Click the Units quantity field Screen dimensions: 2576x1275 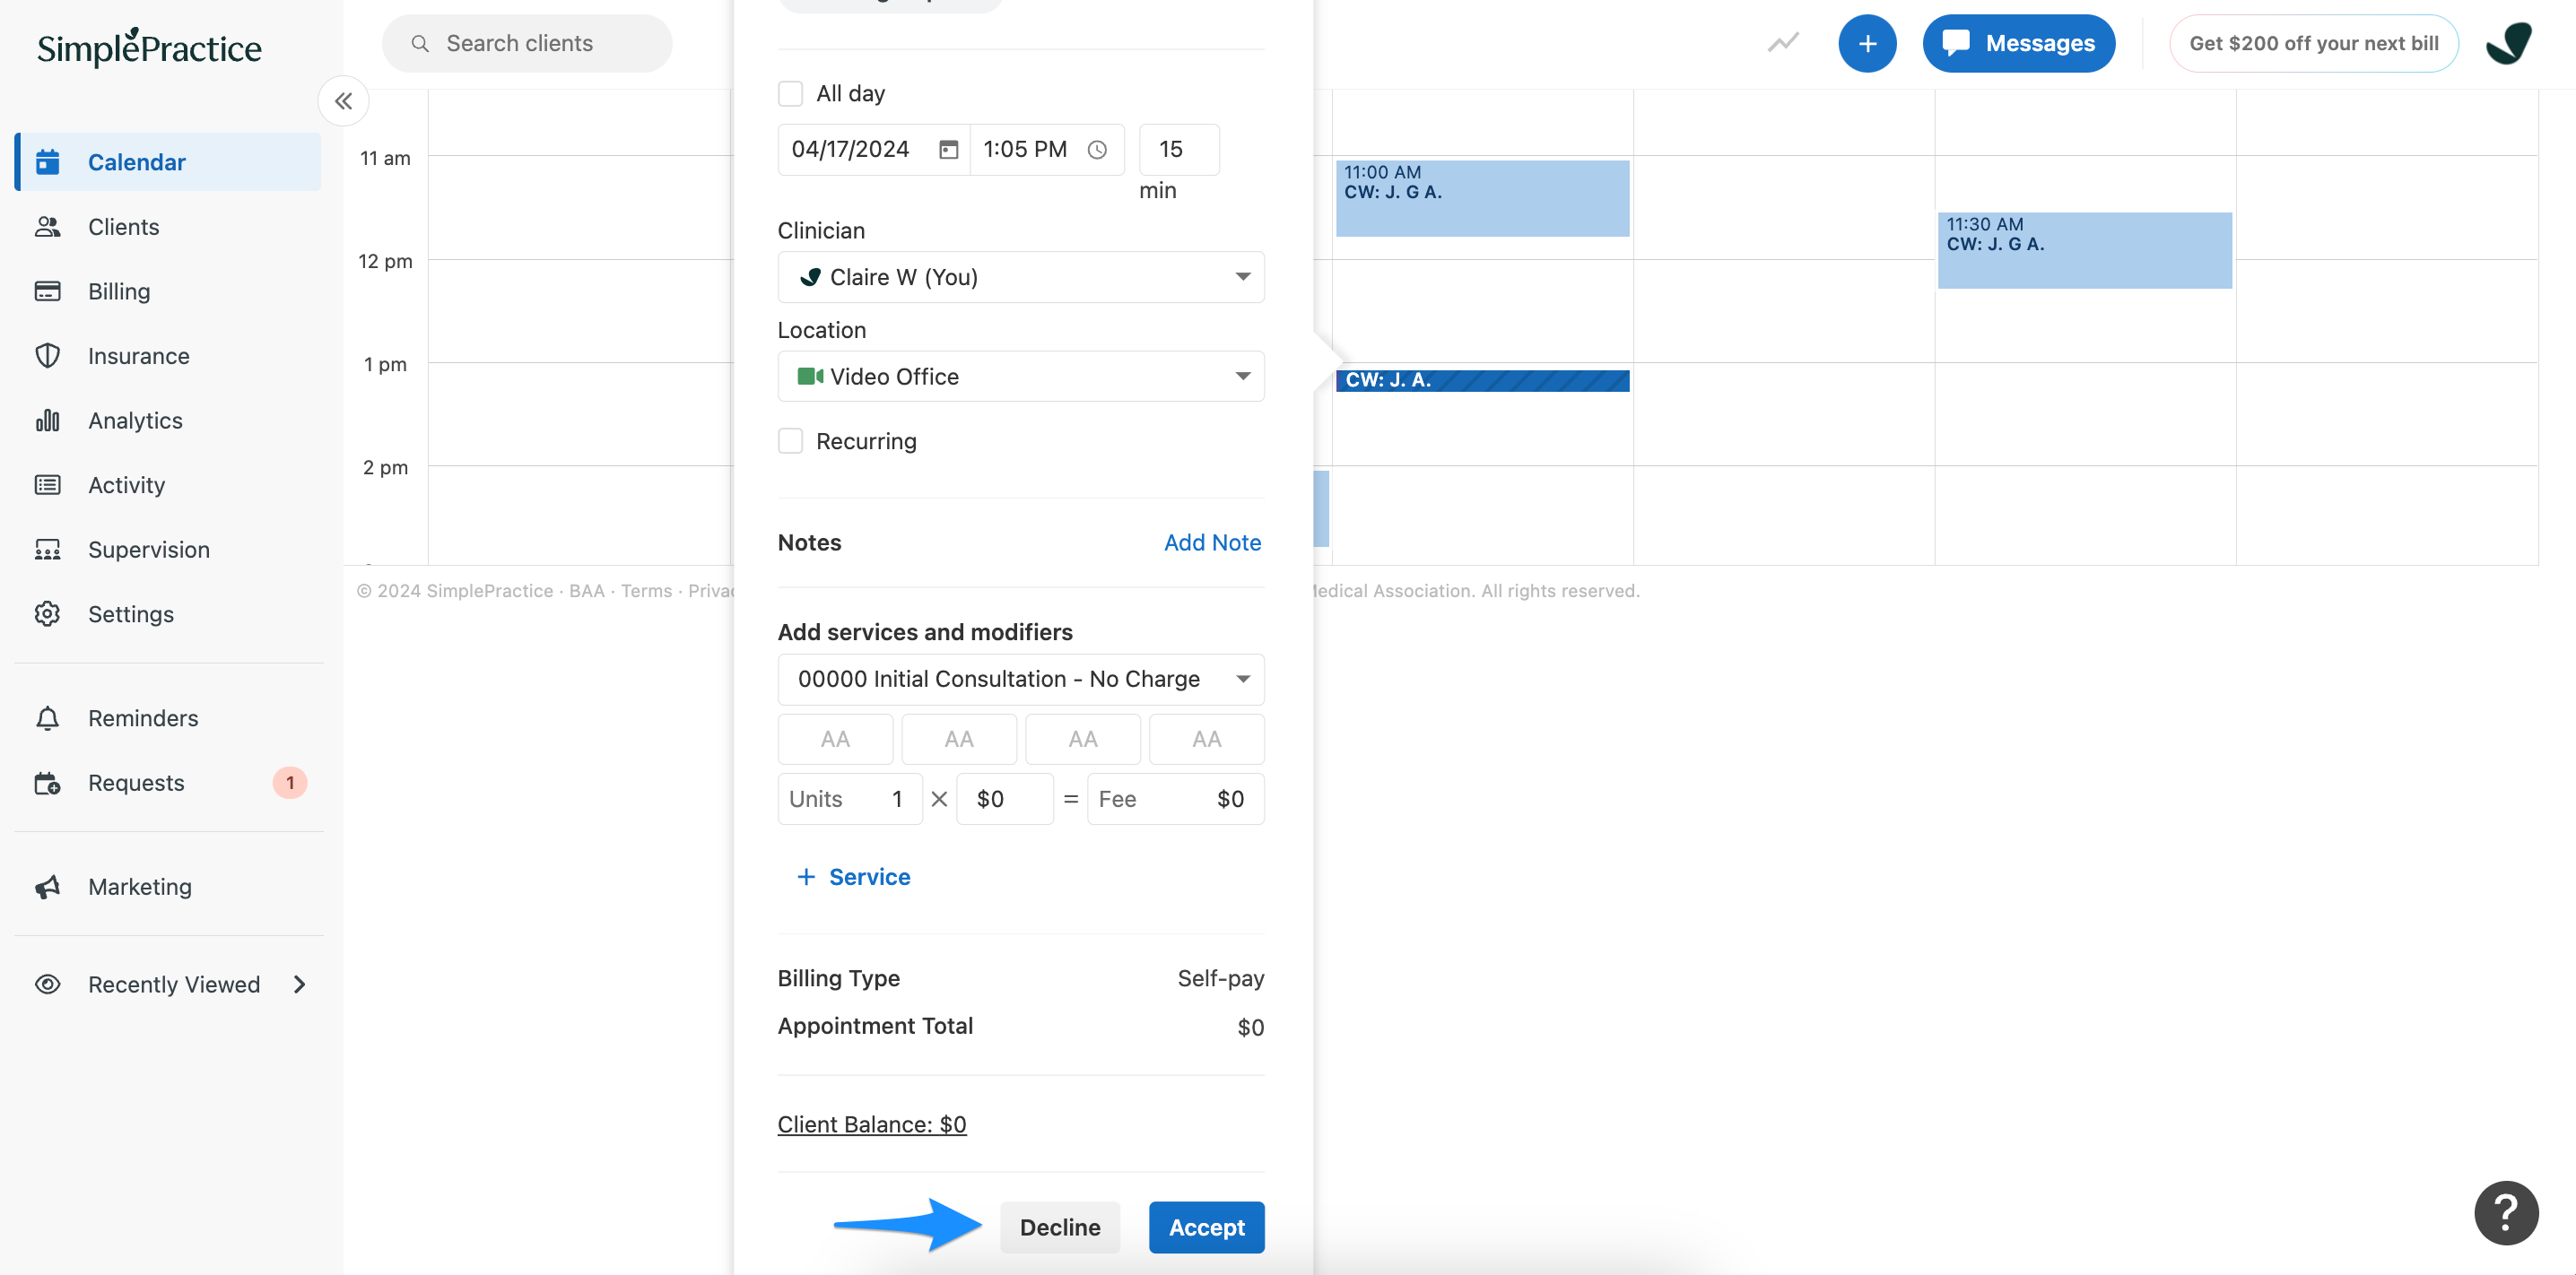click(x=850, y=798)
